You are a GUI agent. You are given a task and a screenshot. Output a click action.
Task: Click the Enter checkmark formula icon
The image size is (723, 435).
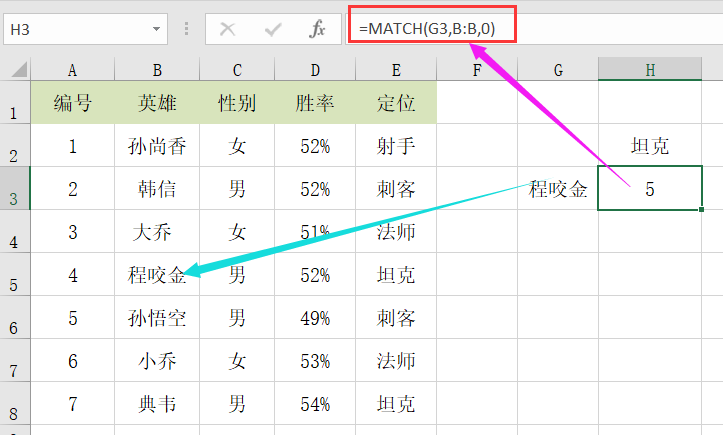coord(273,30)
